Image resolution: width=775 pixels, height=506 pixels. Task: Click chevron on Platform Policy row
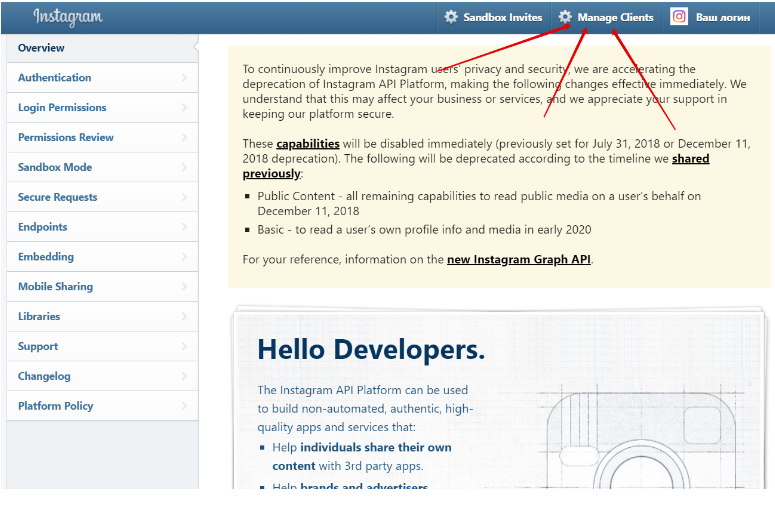coord(184,406)
